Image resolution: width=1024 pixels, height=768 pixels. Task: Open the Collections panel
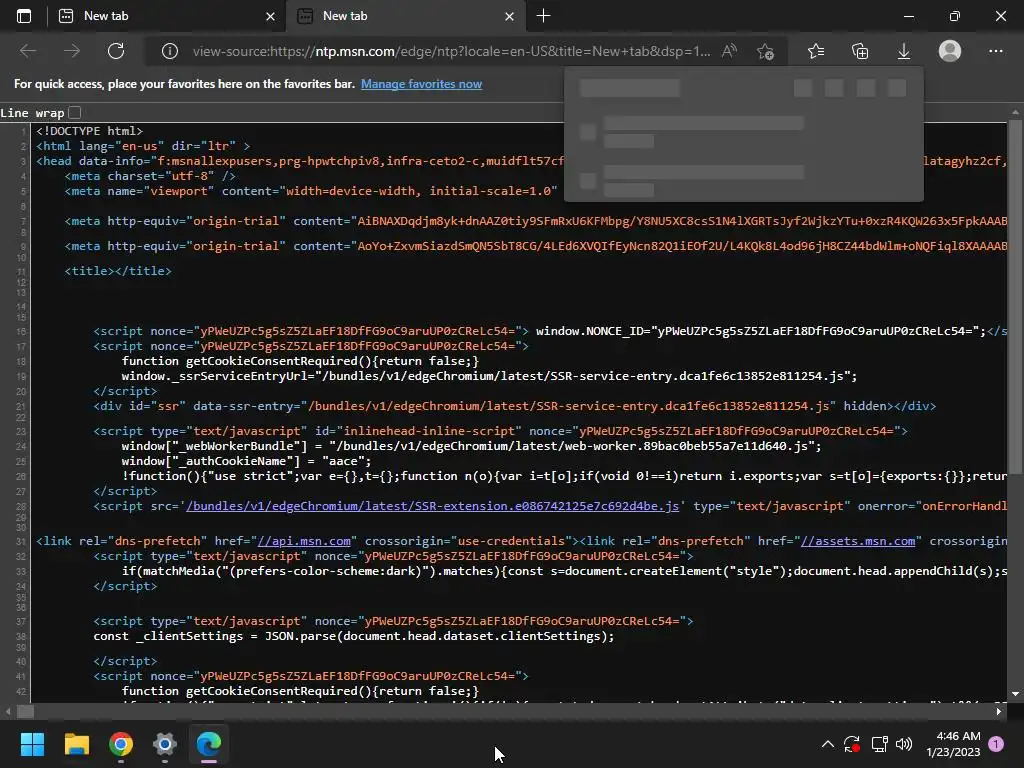pos(860,51)
